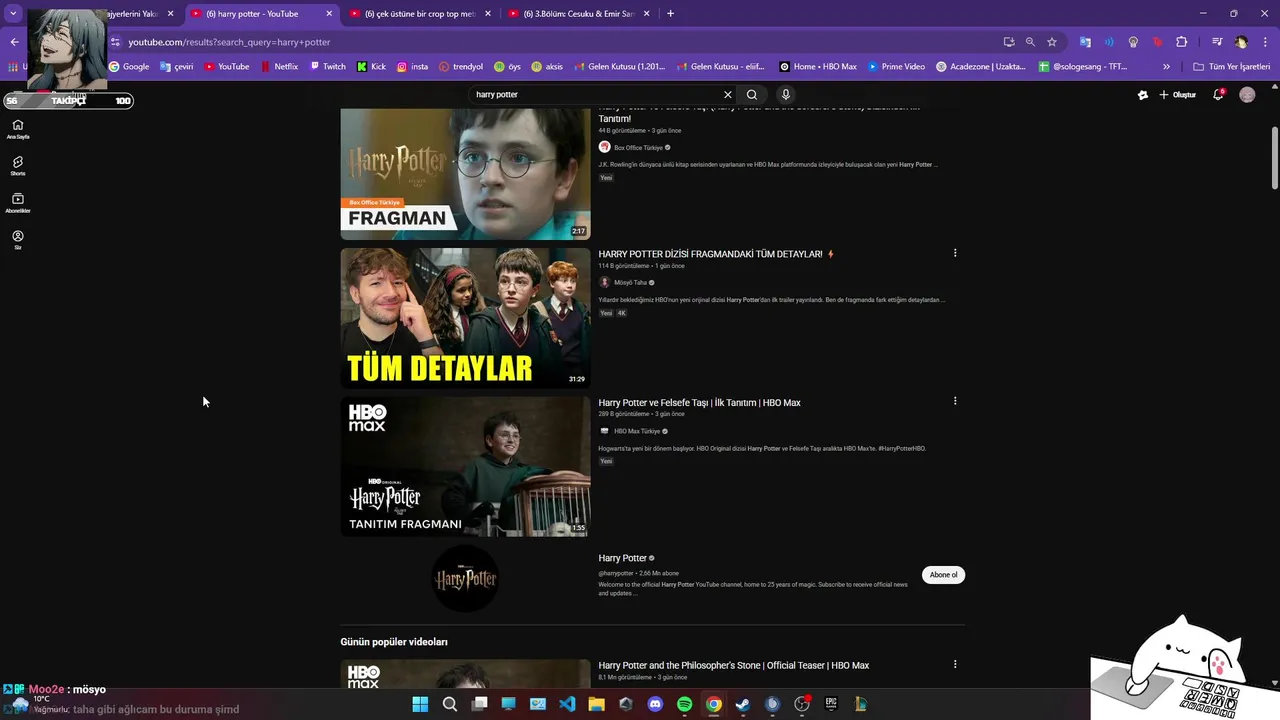Open the Tüm Yer İşaretleri bookmarks folder

(x=1231, y=67)
